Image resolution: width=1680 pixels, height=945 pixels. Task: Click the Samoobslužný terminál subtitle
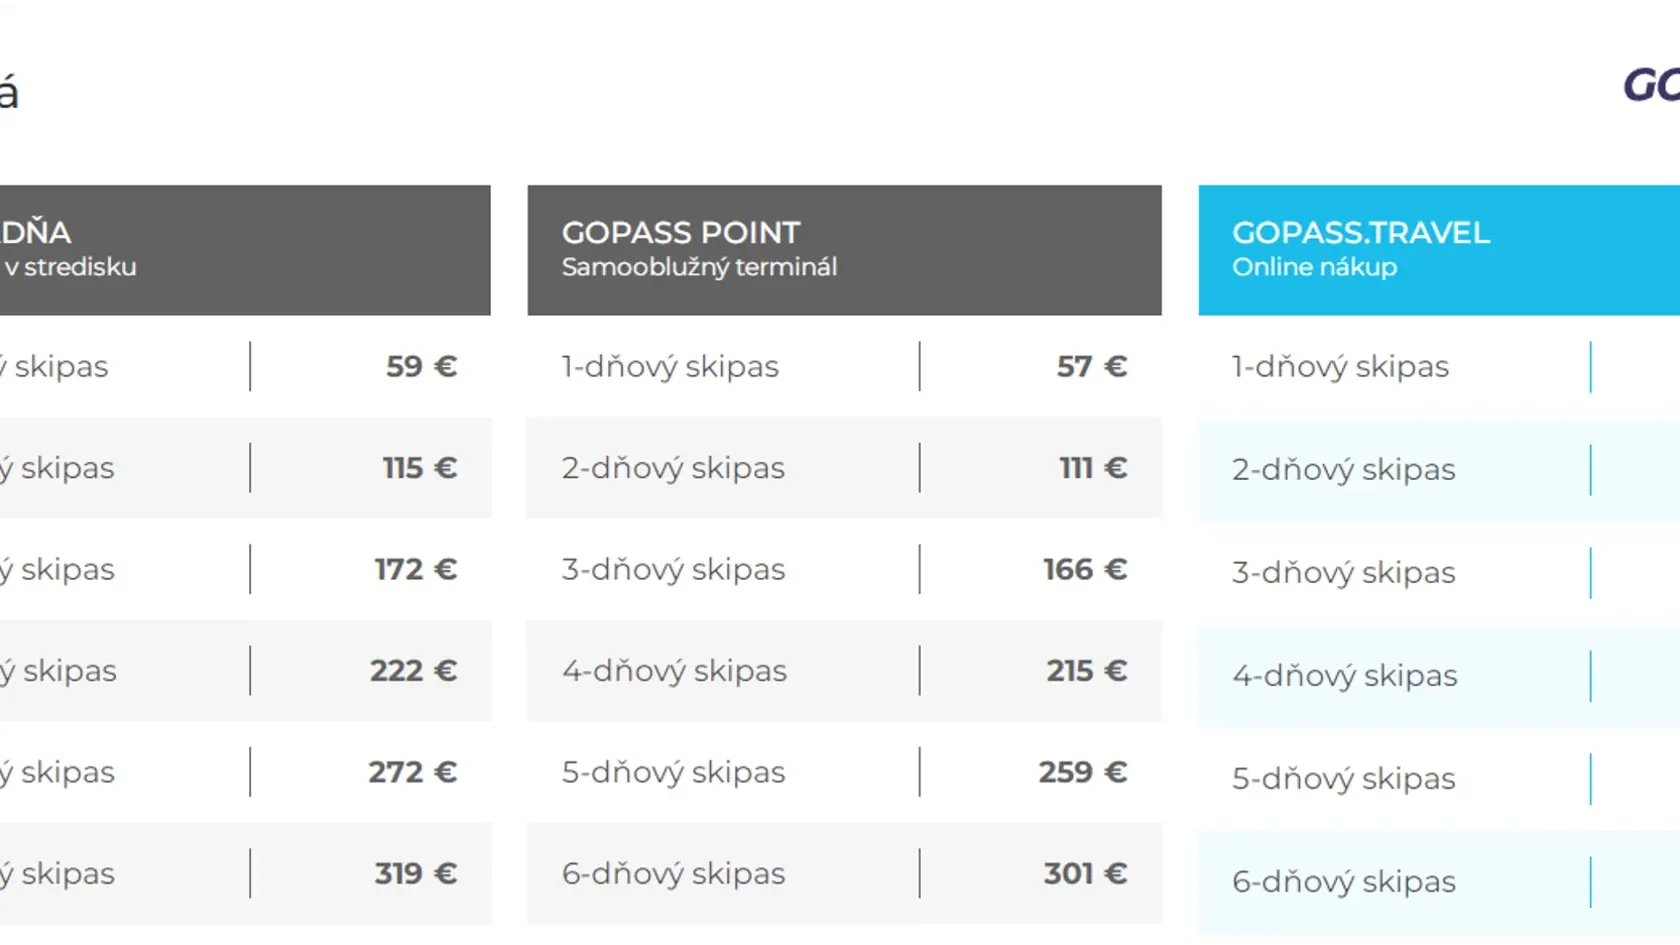(699, 267)
